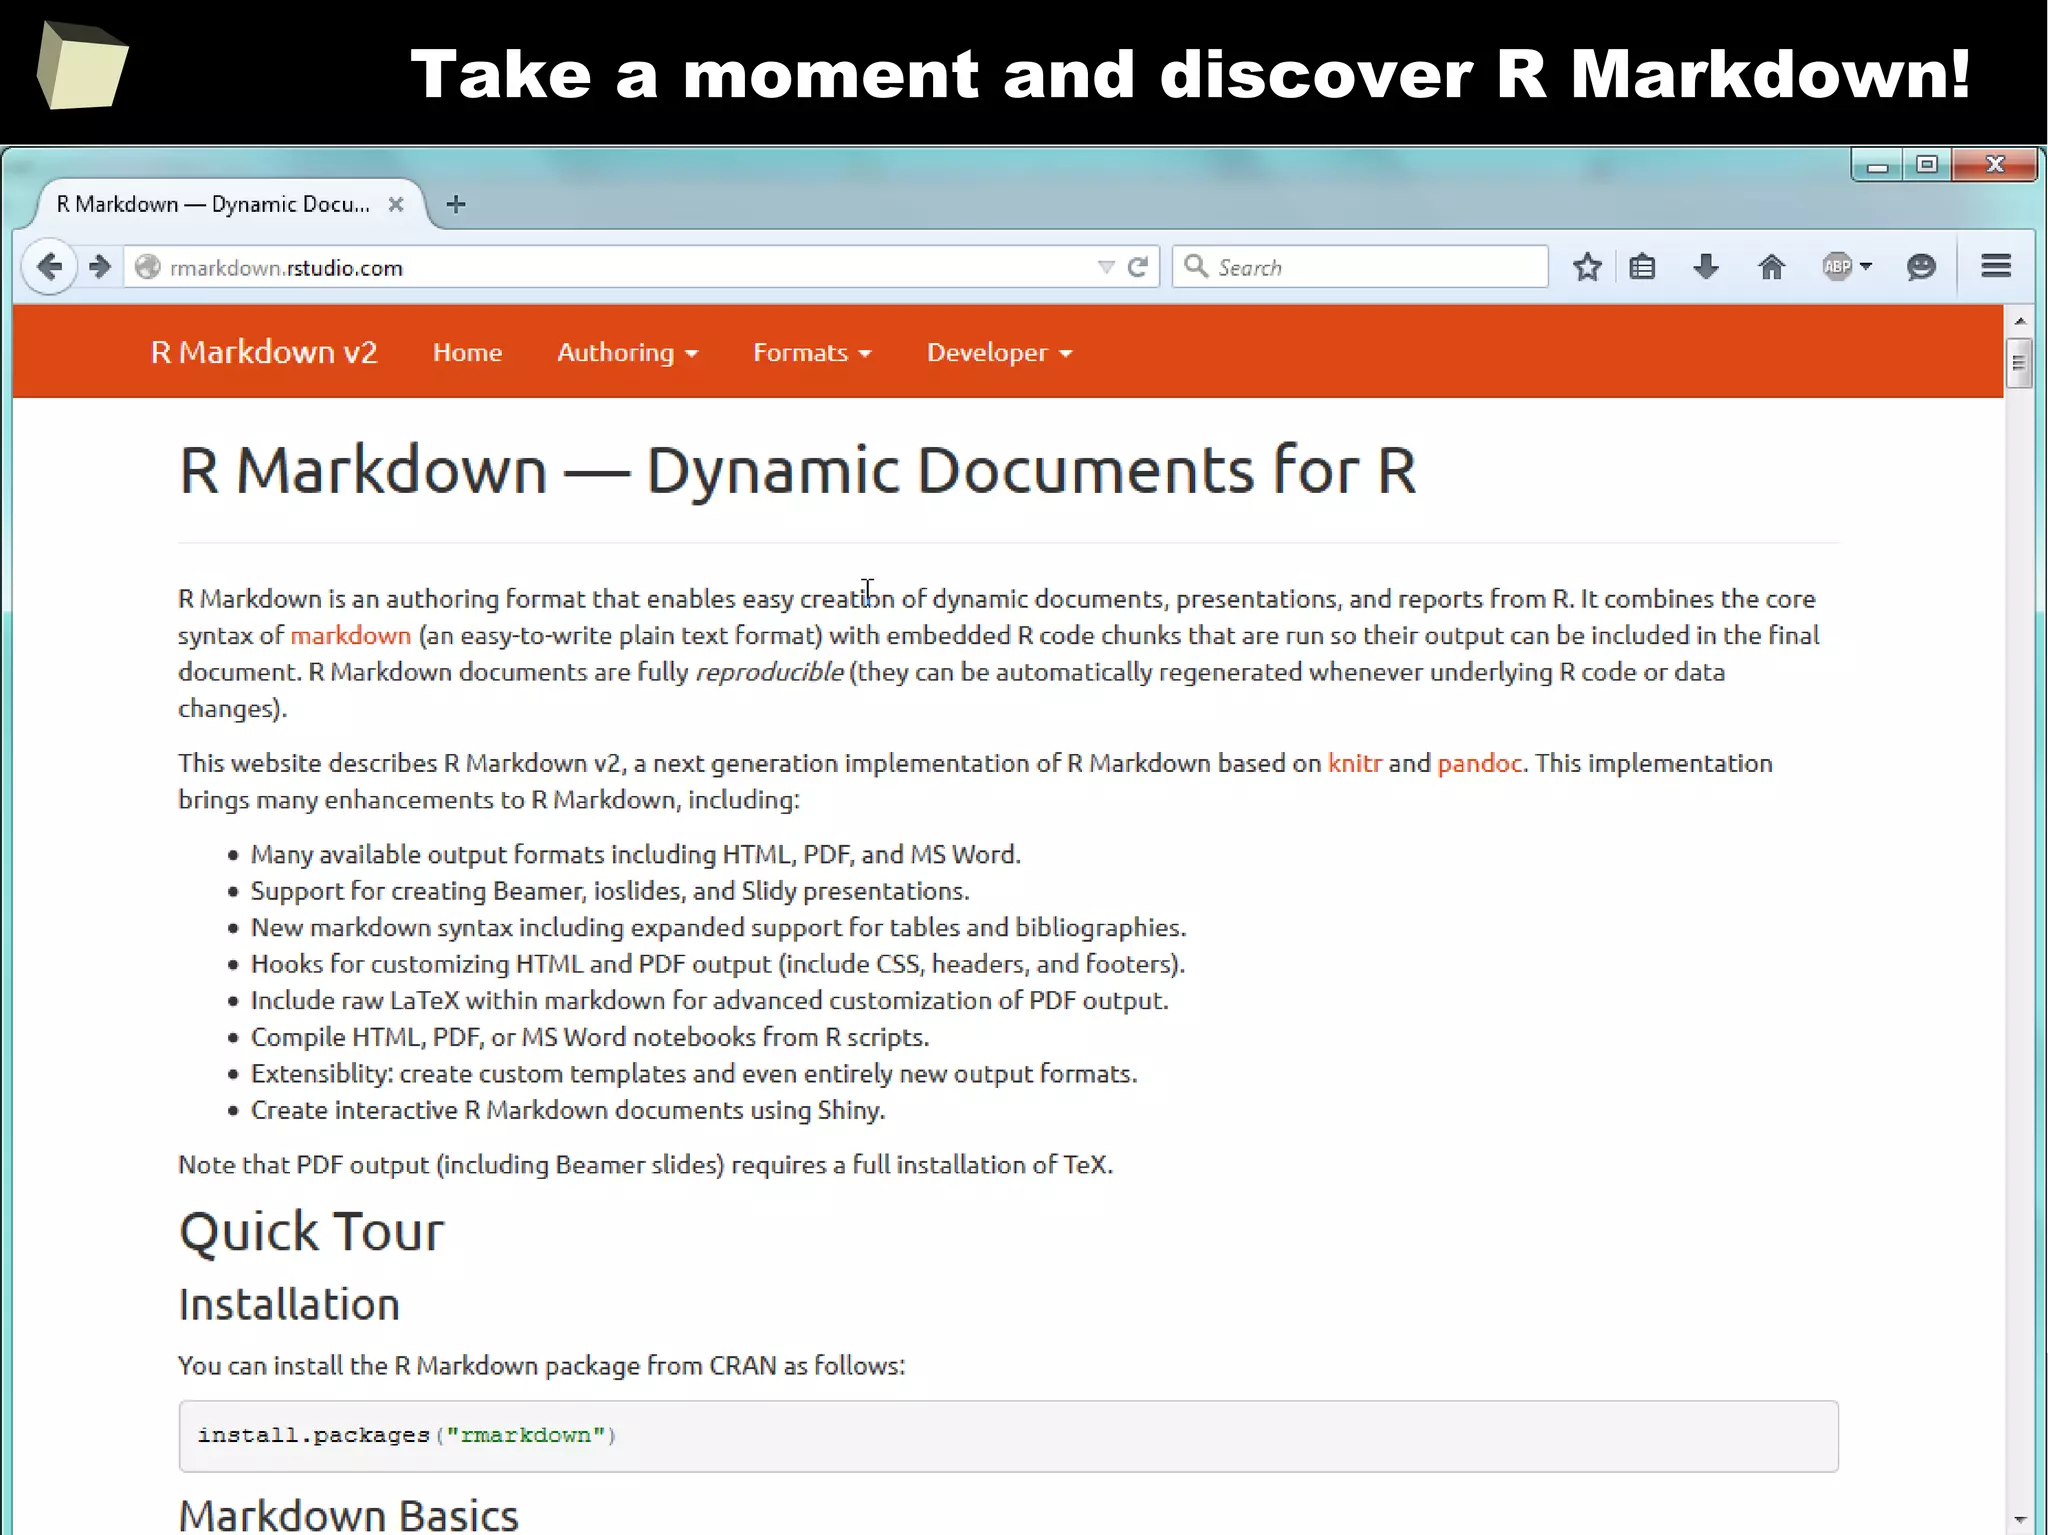Close the browser window with X

(x=1995, y=165)
